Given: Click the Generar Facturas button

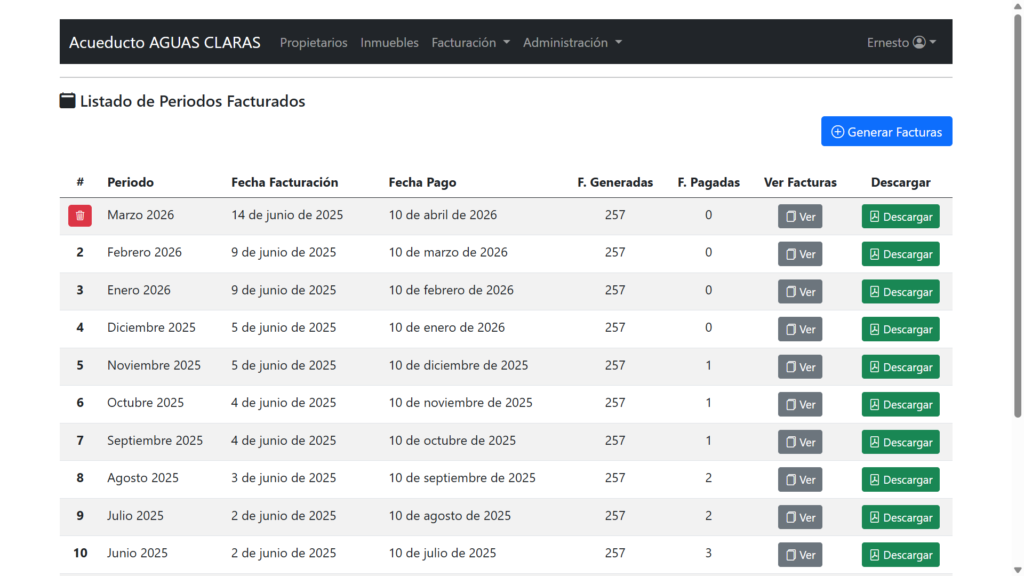Looking at the screenshot, I should (x=886, y=132).
